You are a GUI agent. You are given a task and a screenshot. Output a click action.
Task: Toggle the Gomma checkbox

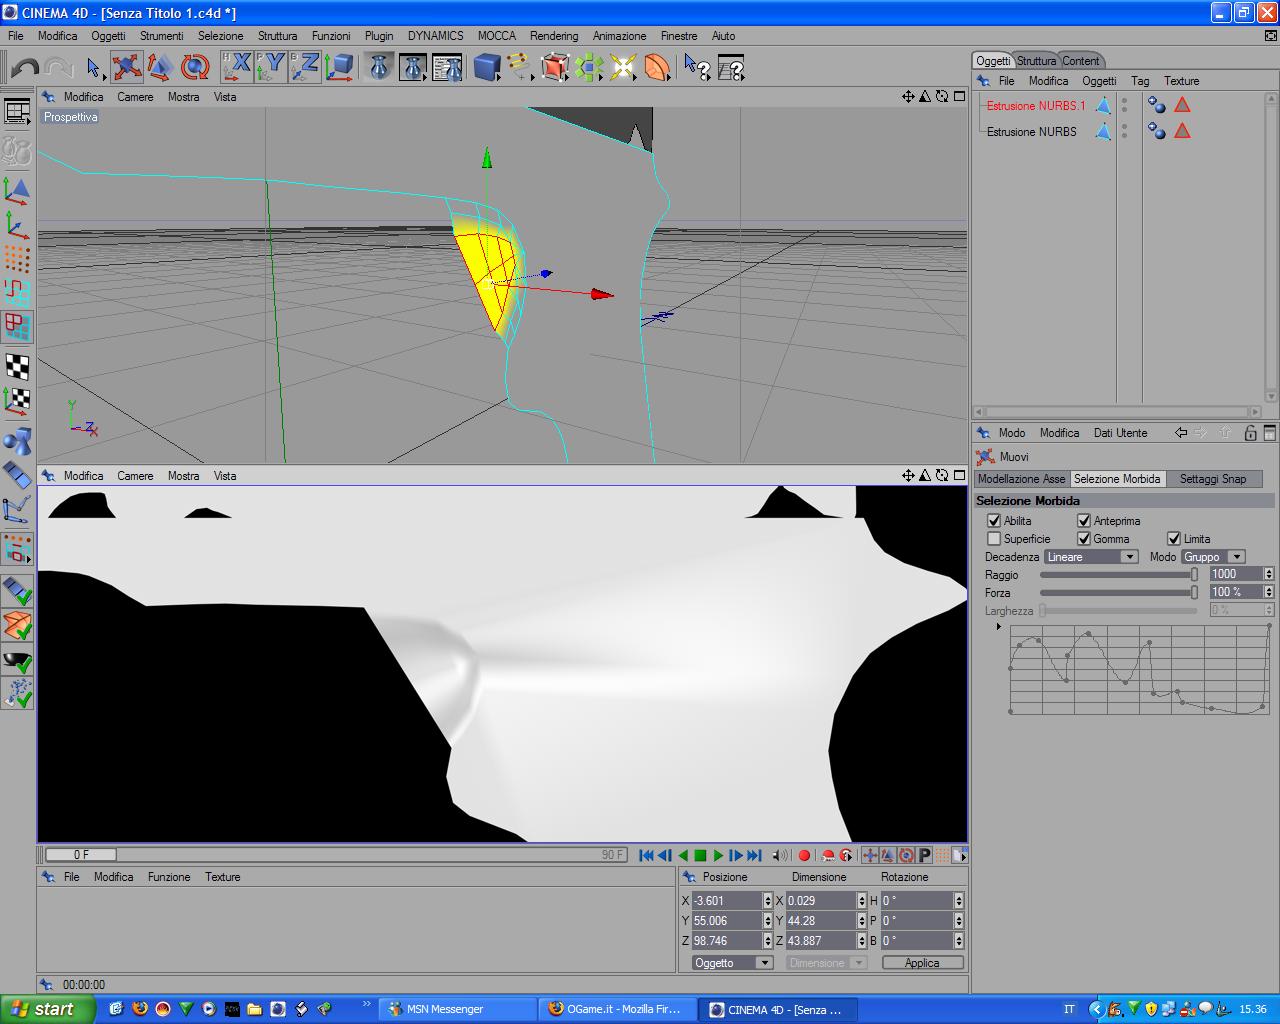point(1084,538)
